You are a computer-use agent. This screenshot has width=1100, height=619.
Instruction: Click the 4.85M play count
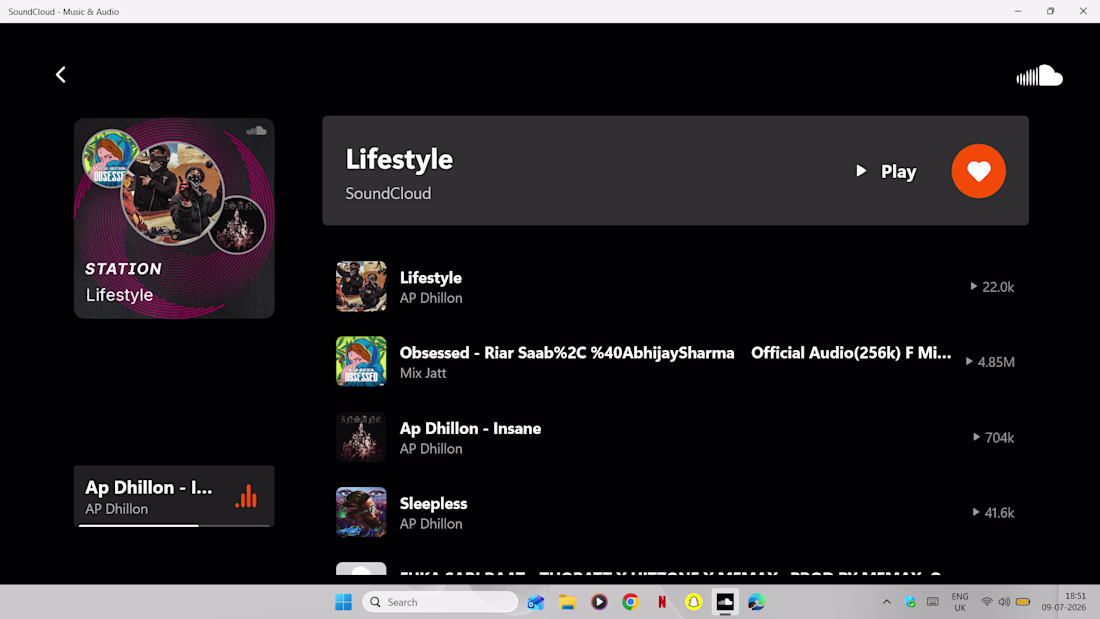coord(990,361)
